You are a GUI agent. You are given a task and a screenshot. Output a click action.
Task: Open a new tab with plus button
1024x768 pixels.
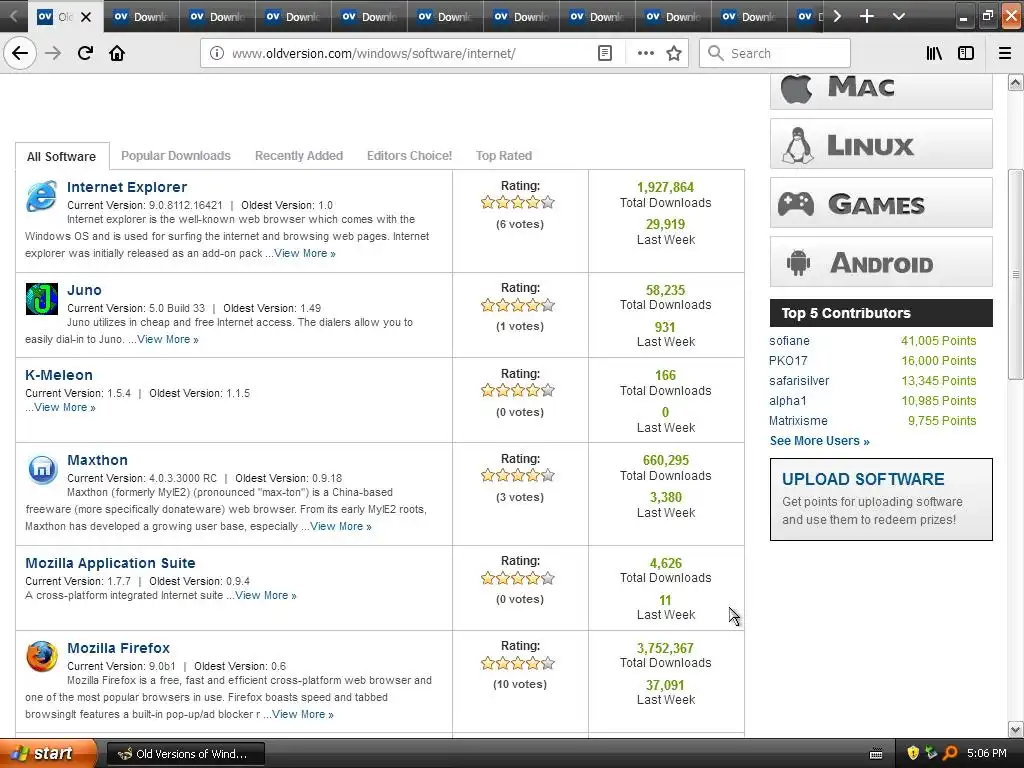867,16
